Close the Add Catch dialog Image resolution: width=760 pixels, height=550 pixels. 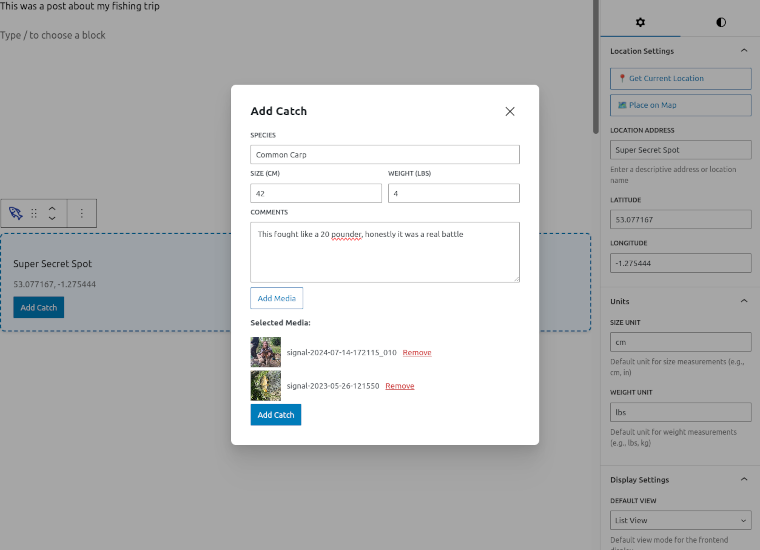click(510, 111)
